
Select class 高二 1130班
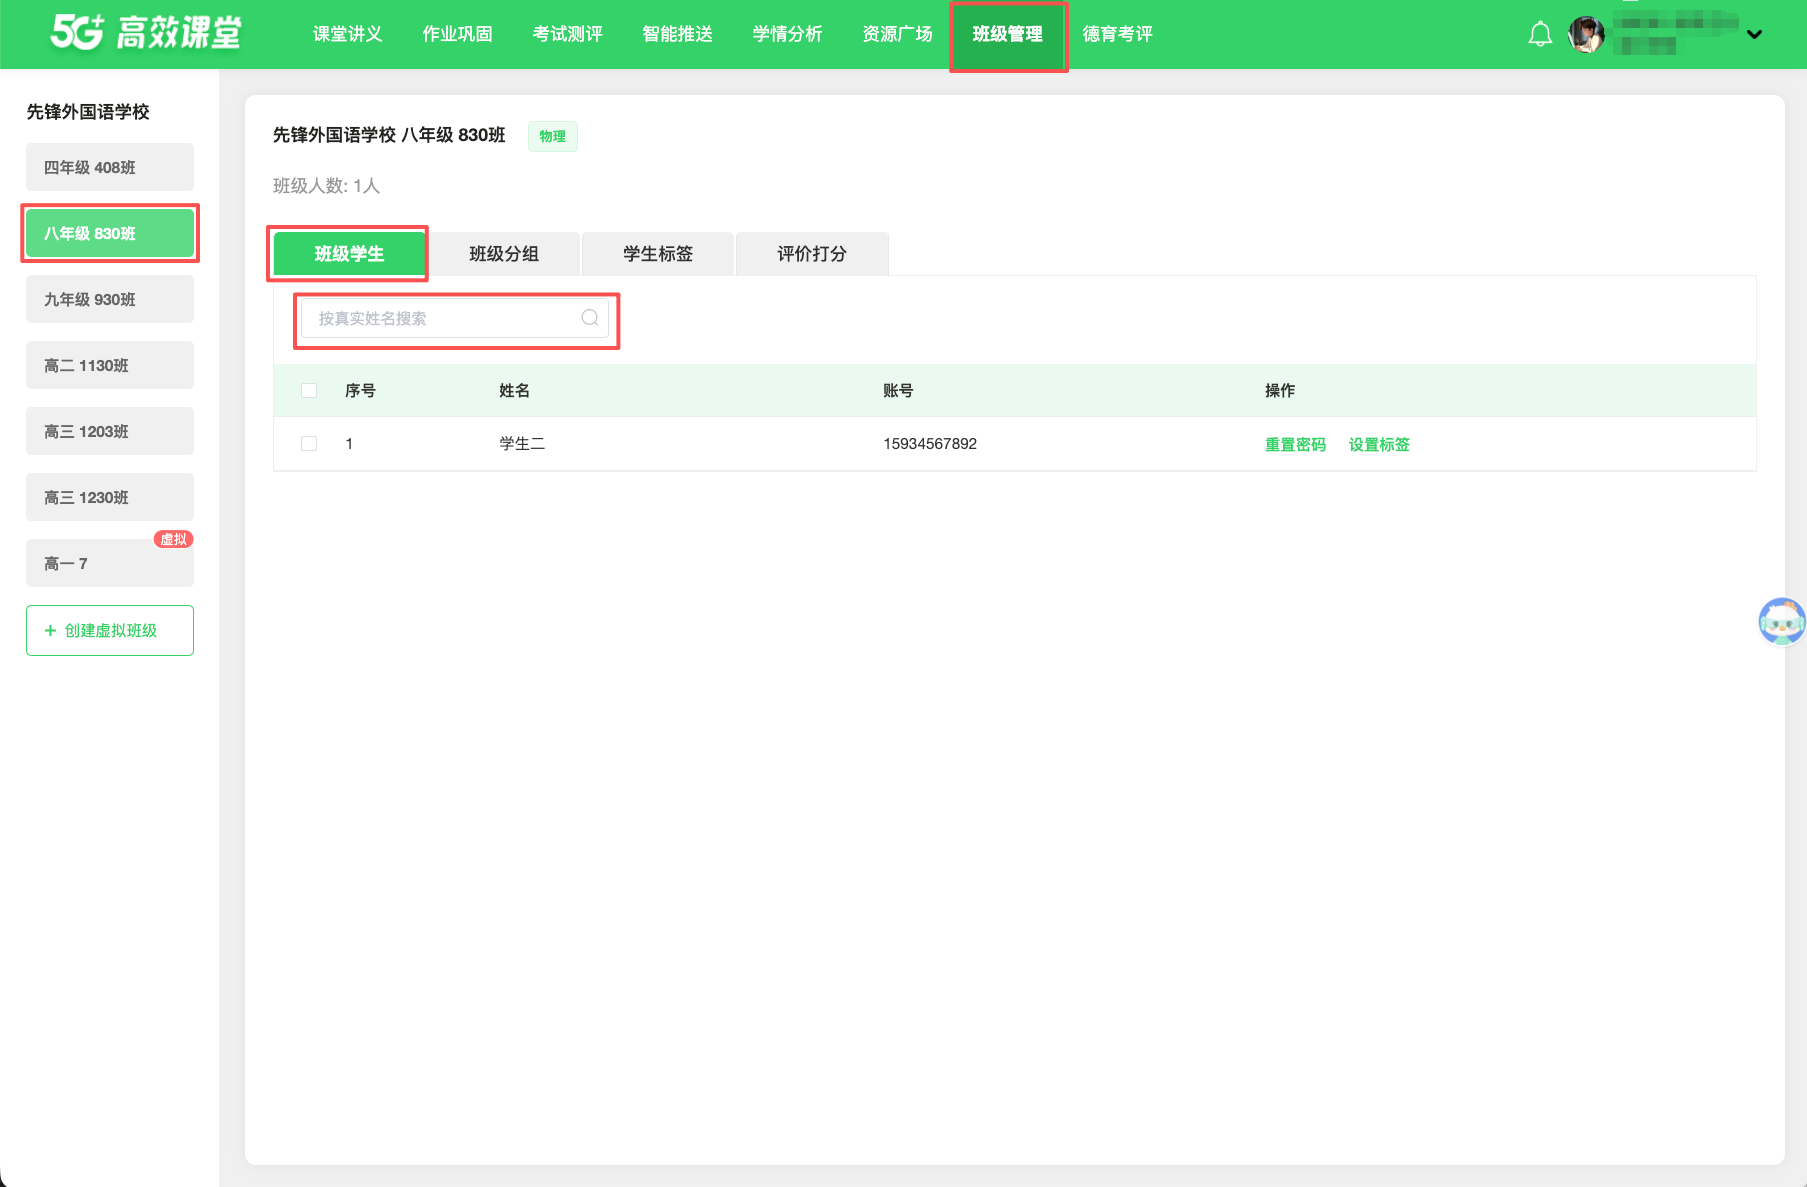(110, 365)
